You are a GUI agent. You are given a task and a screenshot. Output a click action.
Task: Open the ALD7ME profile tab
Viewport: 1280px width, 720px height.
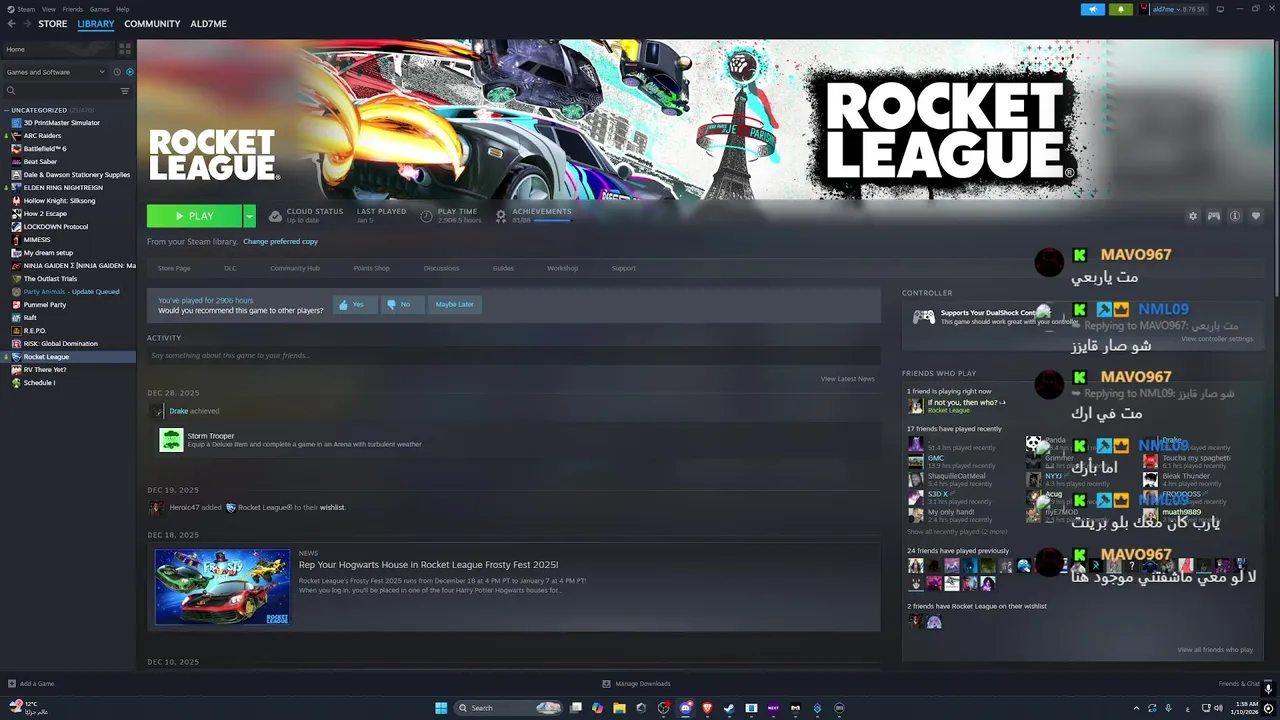tap(209, 24)
